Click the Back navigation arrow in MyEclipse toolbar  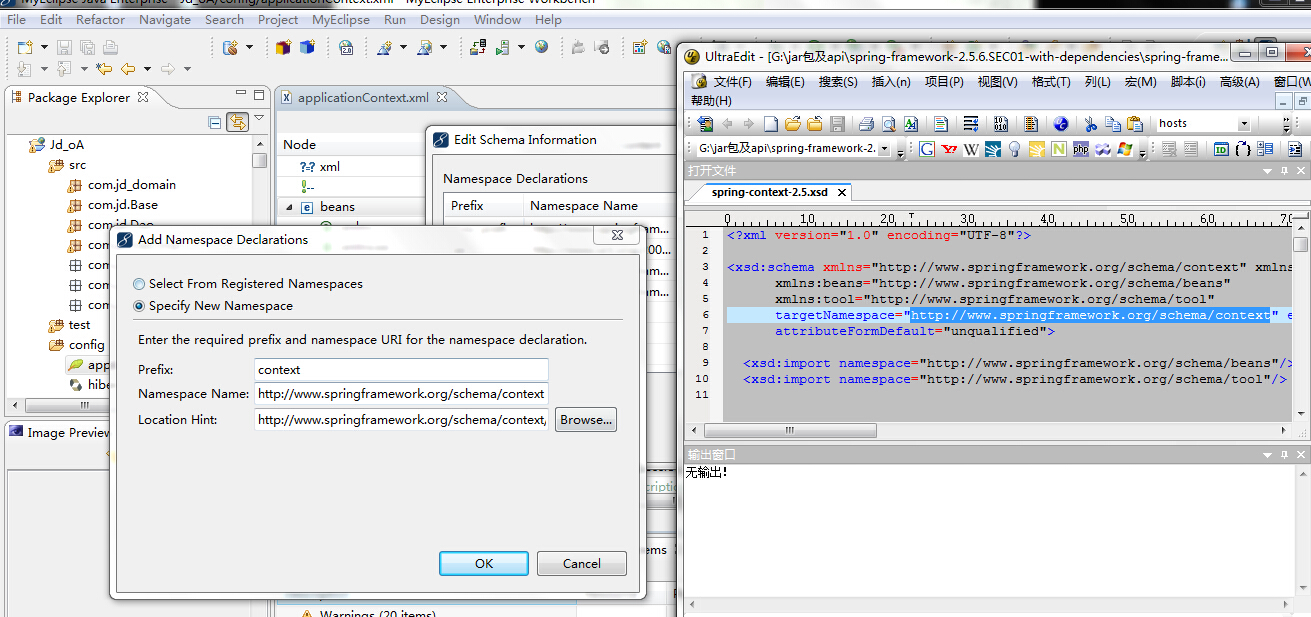(x=127, y=69)
